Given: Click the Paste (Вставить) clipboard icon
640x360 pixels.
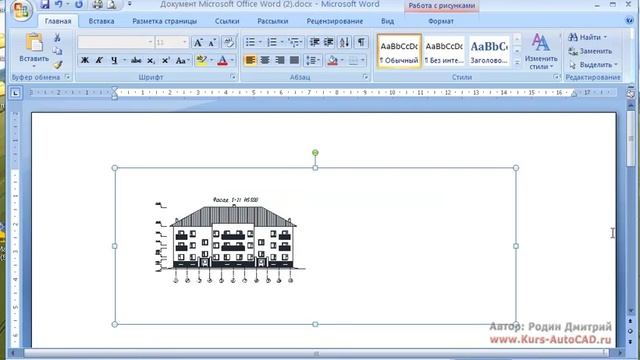Looking at the screenshot, I should tap(34, 42).
